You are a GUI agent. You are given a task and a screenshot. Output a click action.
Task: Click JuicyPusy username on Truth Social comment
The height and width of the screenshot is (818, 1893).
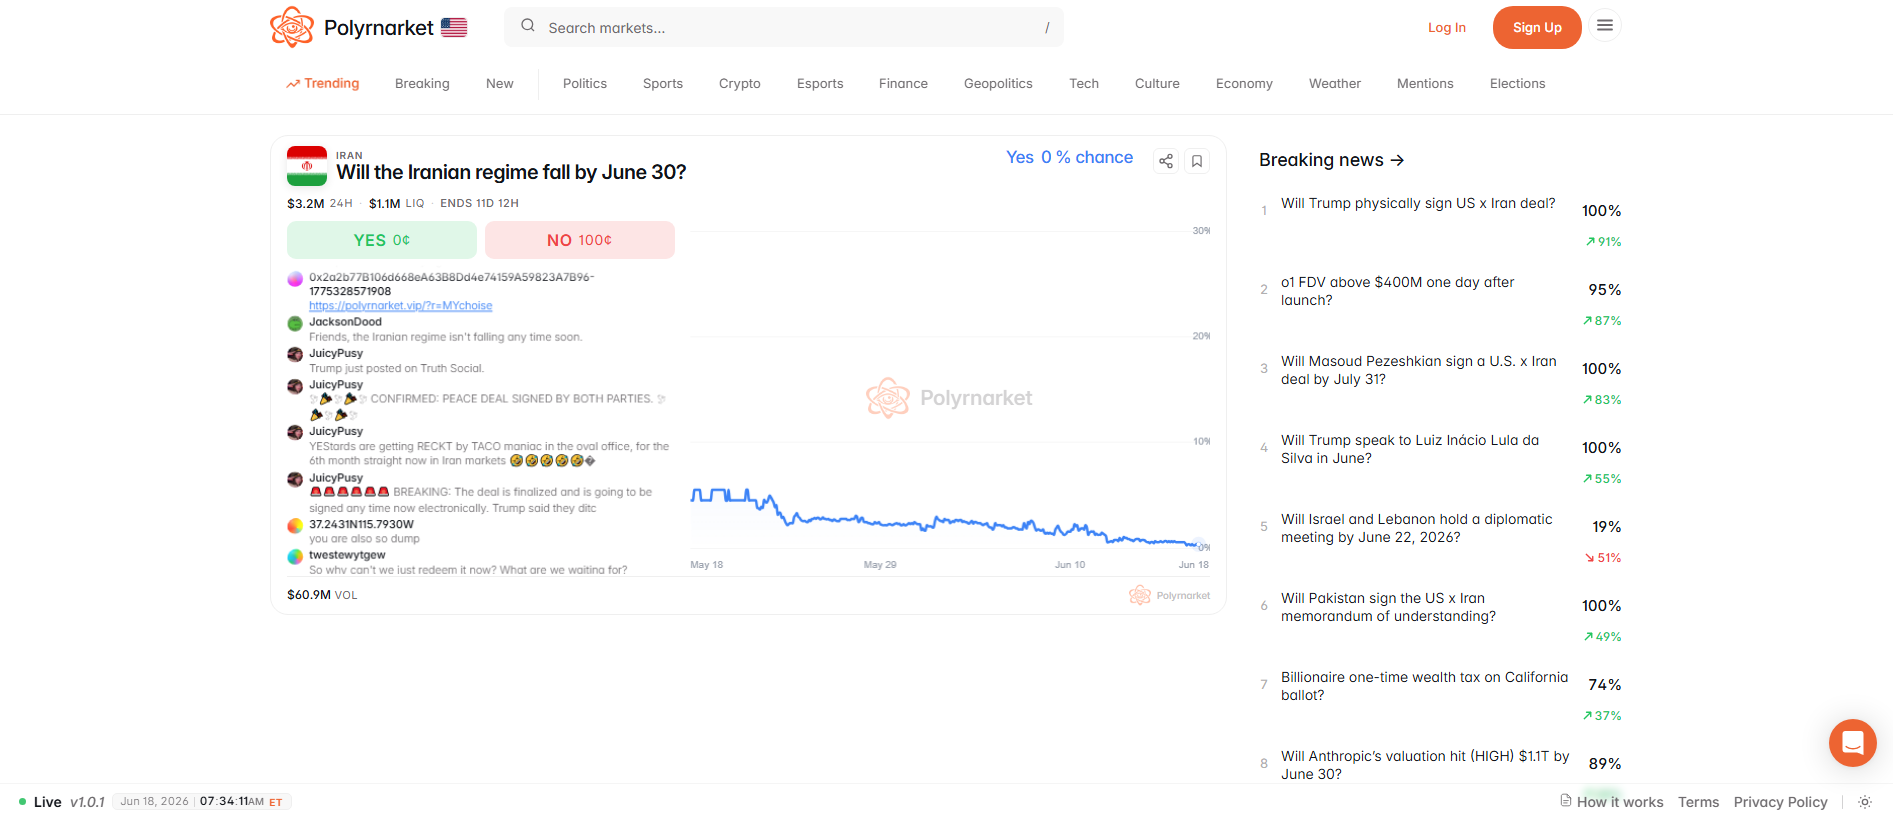point(336,353)
